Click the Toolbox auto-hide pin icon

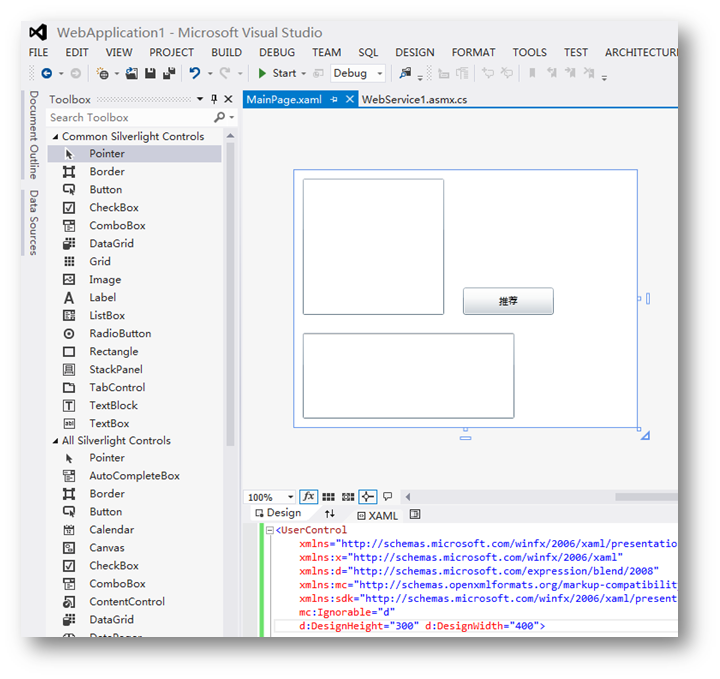(214, 99)
